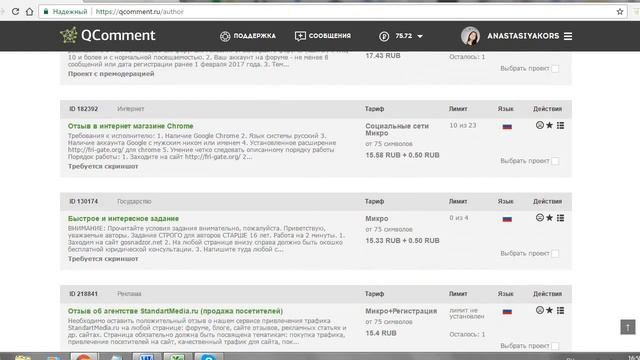The height and width of the screenshot is (360, 640).
Task: Click the Микро+Регистрация tariff text
Action: pos(401,311)
